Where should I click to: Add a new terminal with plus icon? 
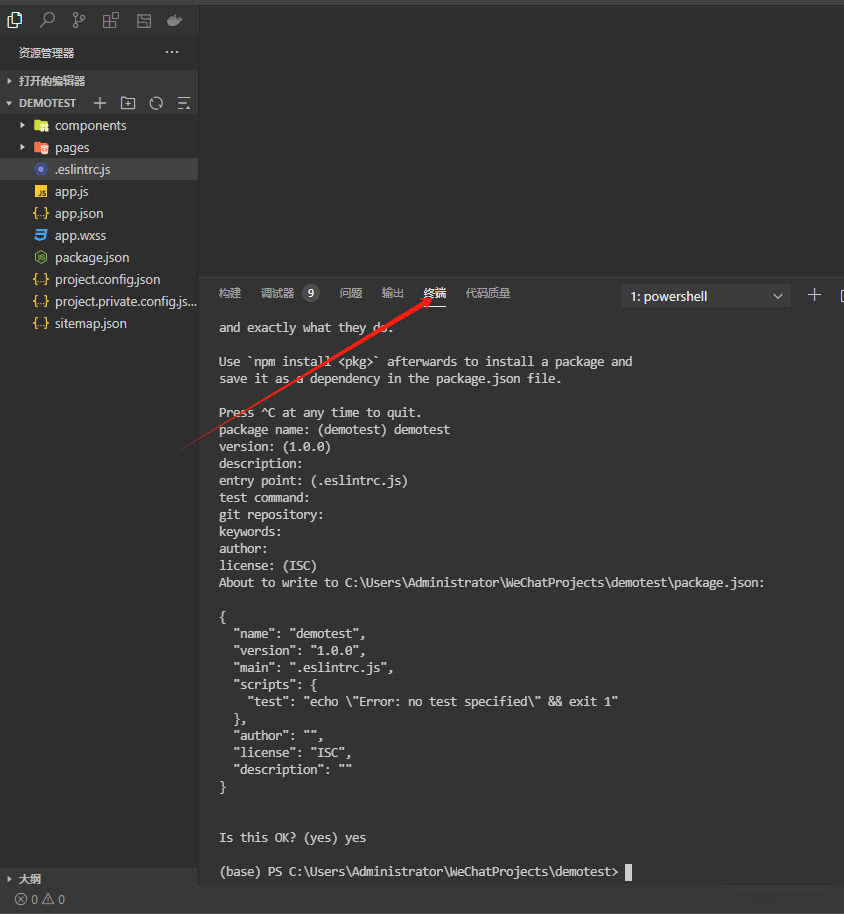tap(814, 295)
